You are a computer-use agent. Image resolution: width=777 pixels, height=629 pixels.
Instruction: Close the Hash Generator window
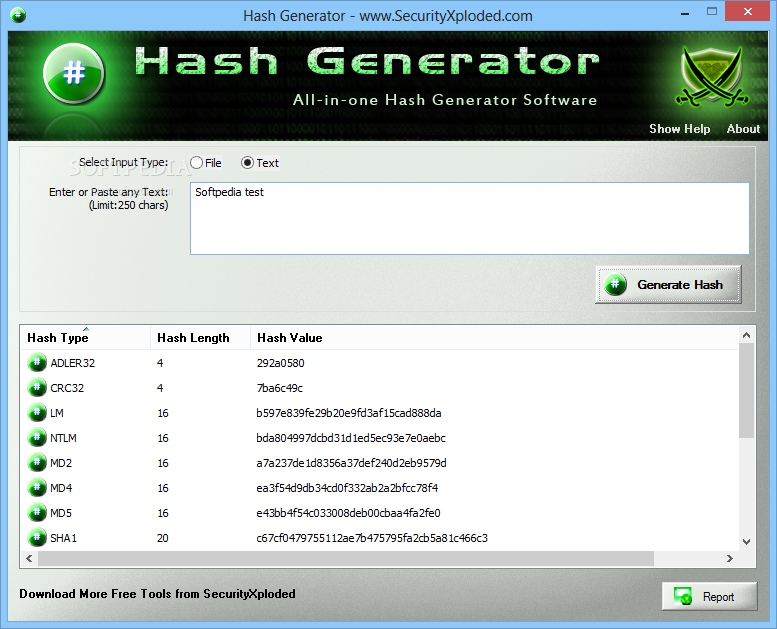tap(748, 11)
